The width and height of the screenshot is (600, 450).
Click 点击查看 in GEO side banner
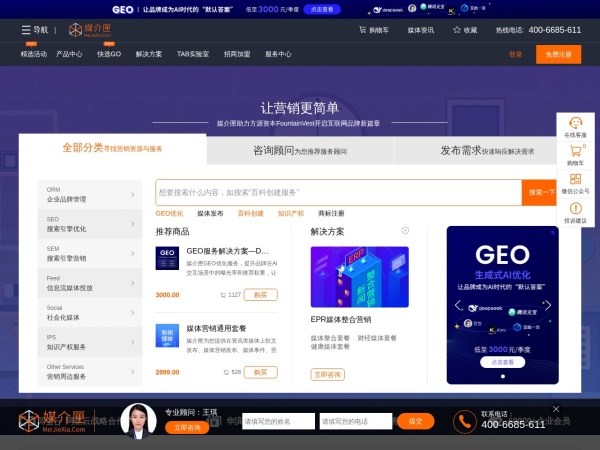502,362
